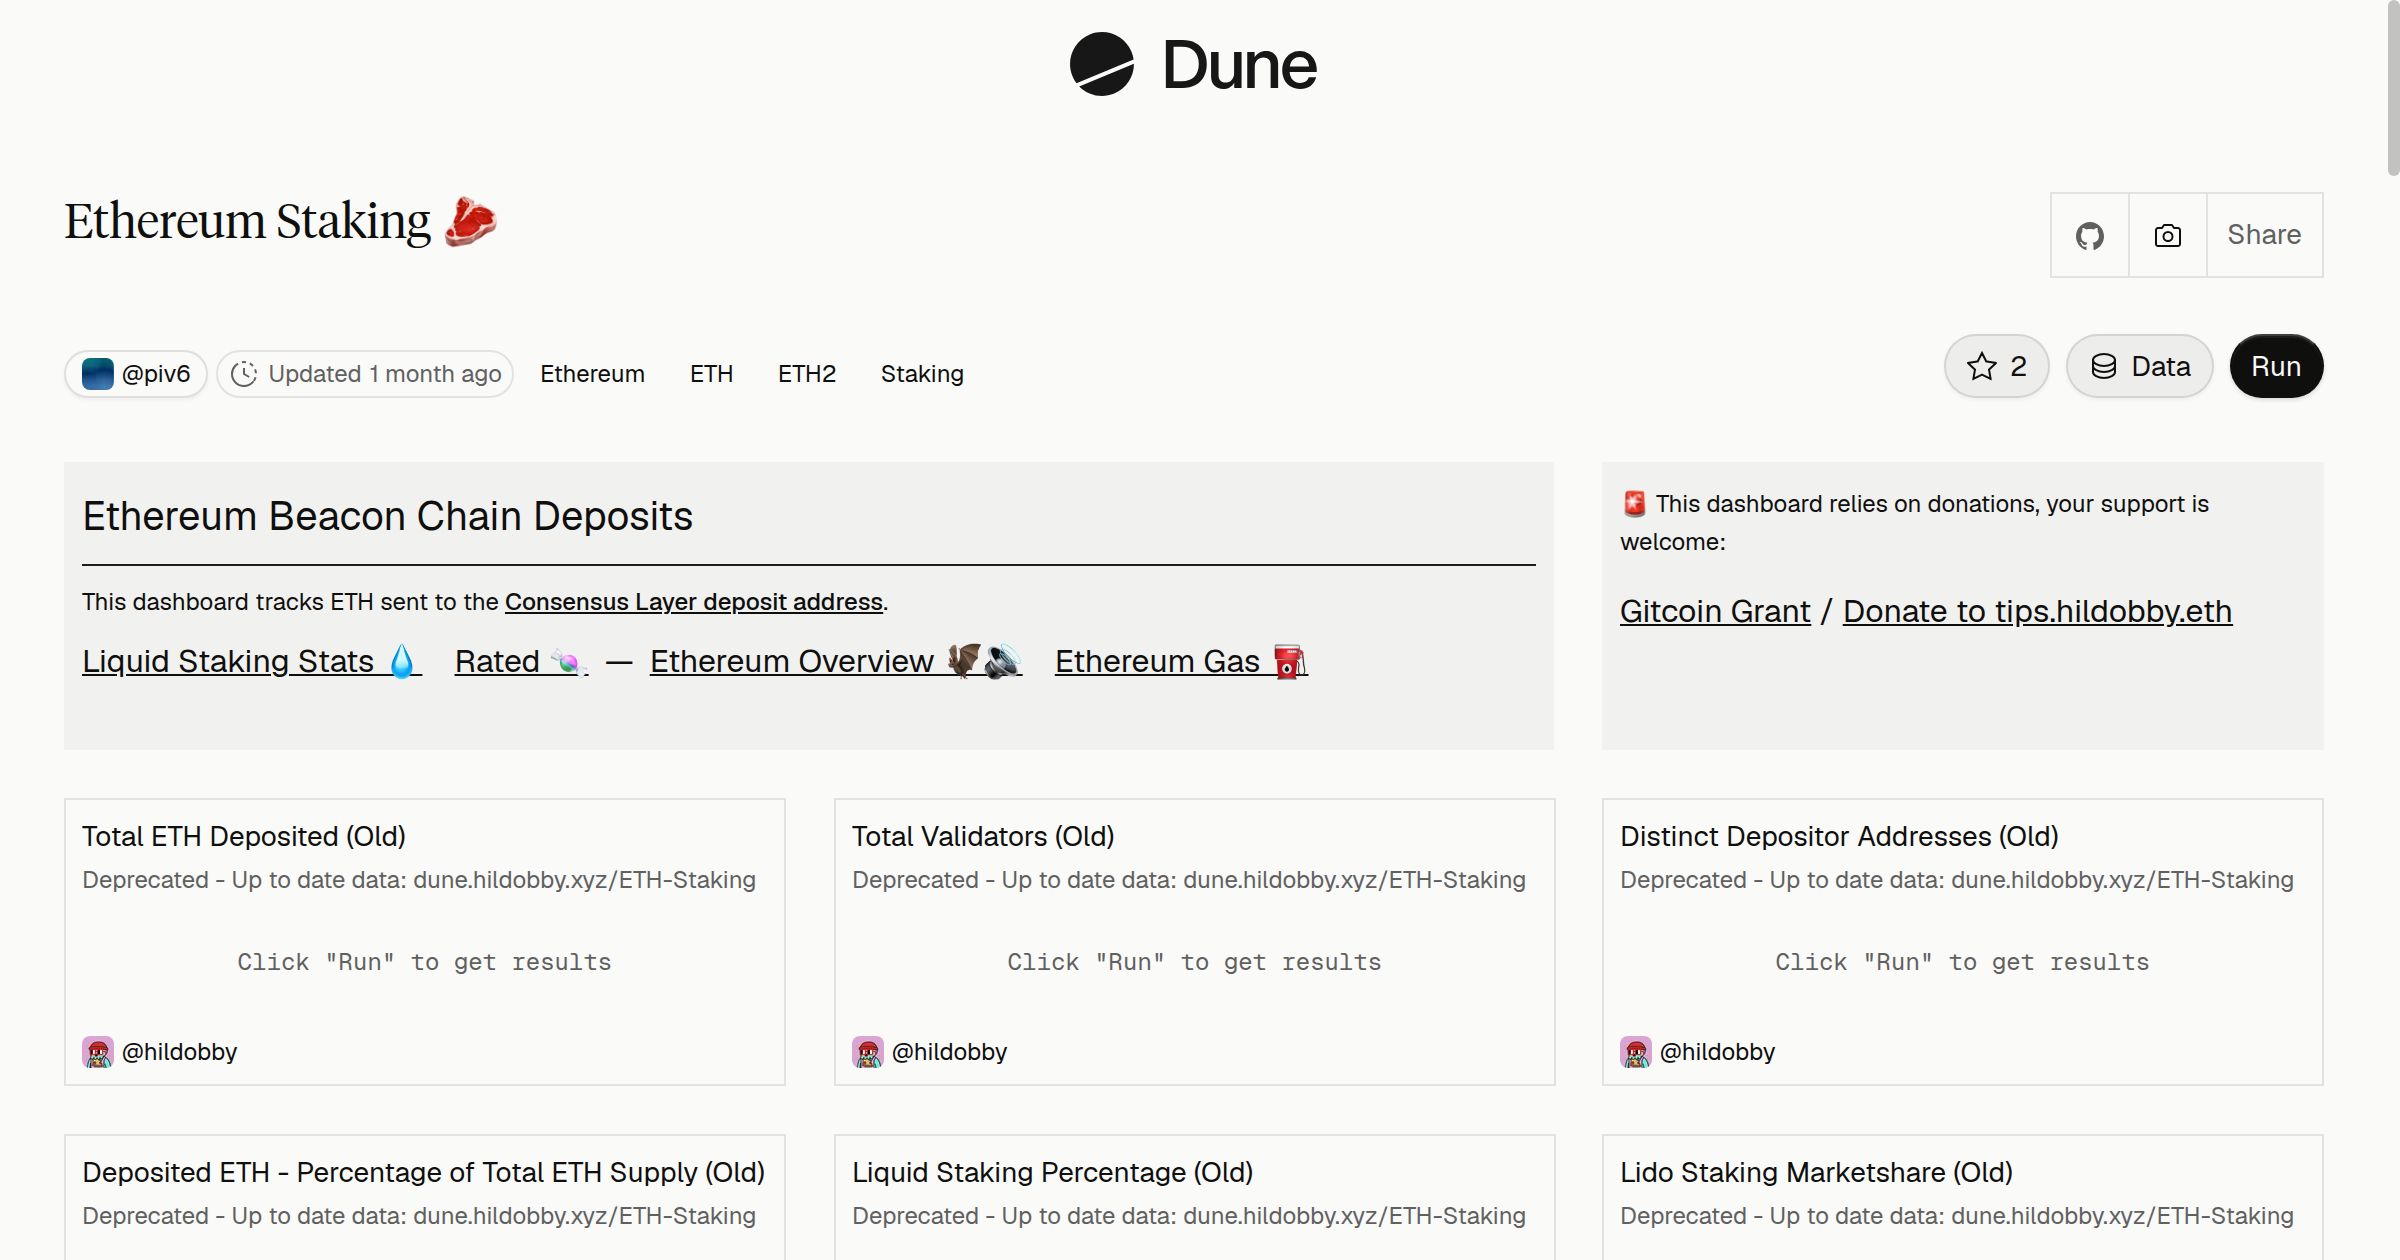This screenshot has height=1260, width=2400.
Task: Open the Liquid Staking Stats link
Action: [252, 661]
